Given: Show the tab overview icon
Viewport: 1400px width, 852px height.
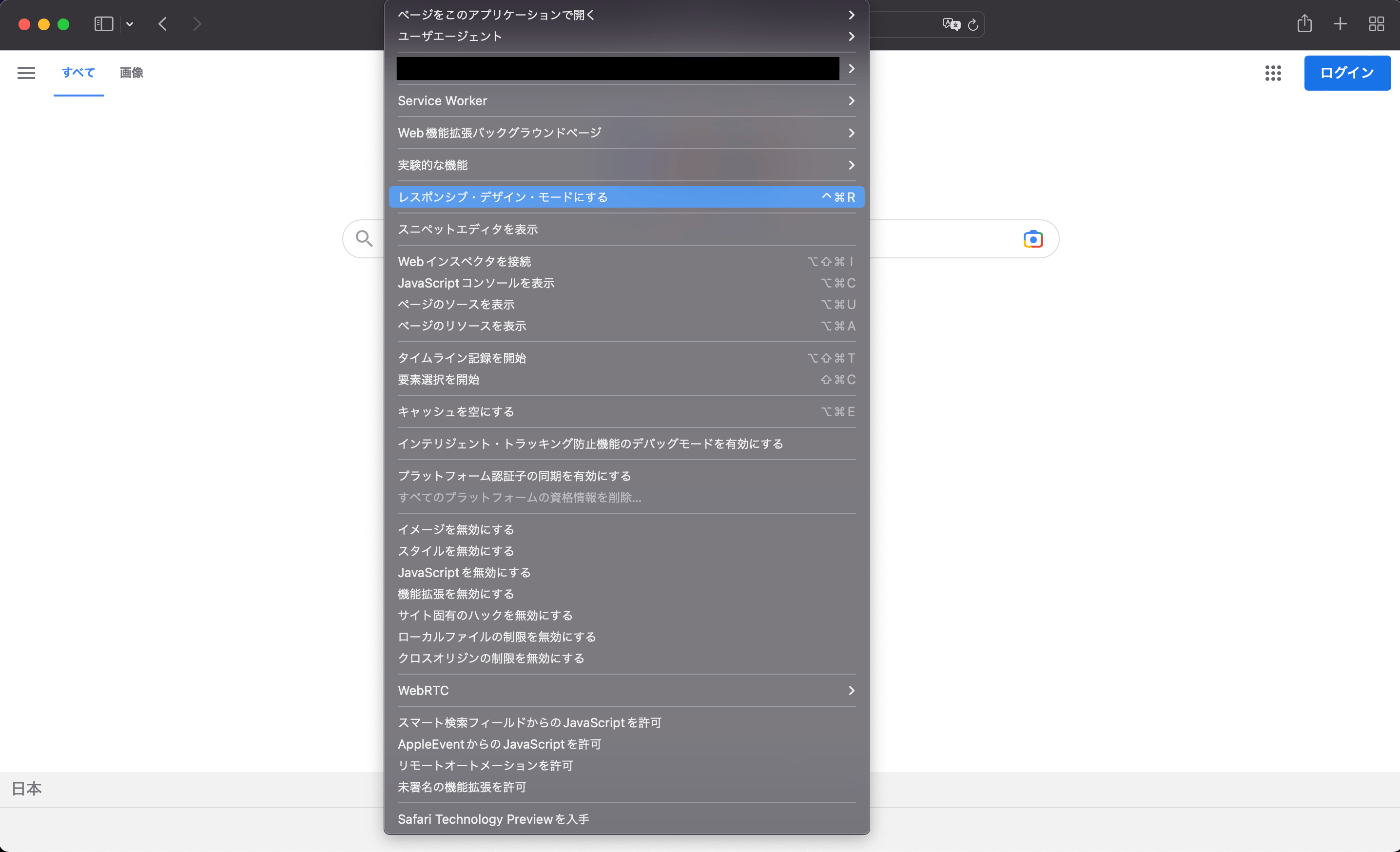Looking at the screenshot, I should tap(1376, 24).
